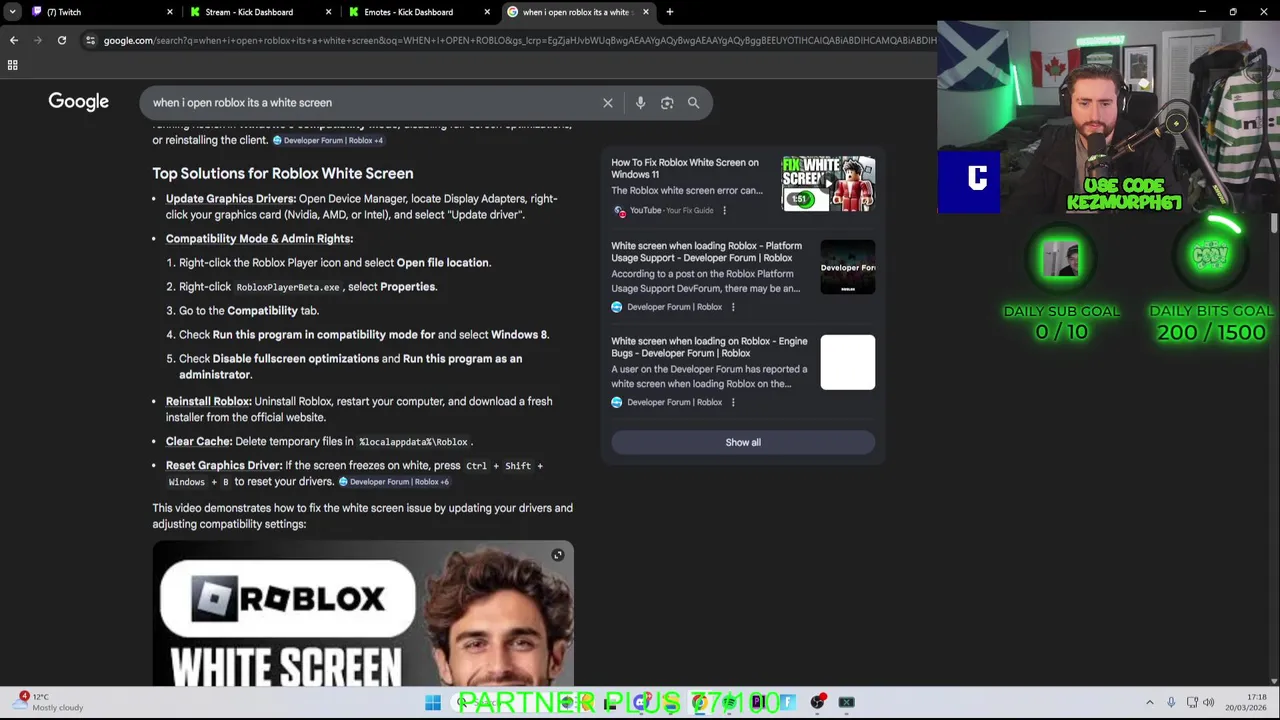Open Developer Forum Roblox +4 source chip

point(328,140)
